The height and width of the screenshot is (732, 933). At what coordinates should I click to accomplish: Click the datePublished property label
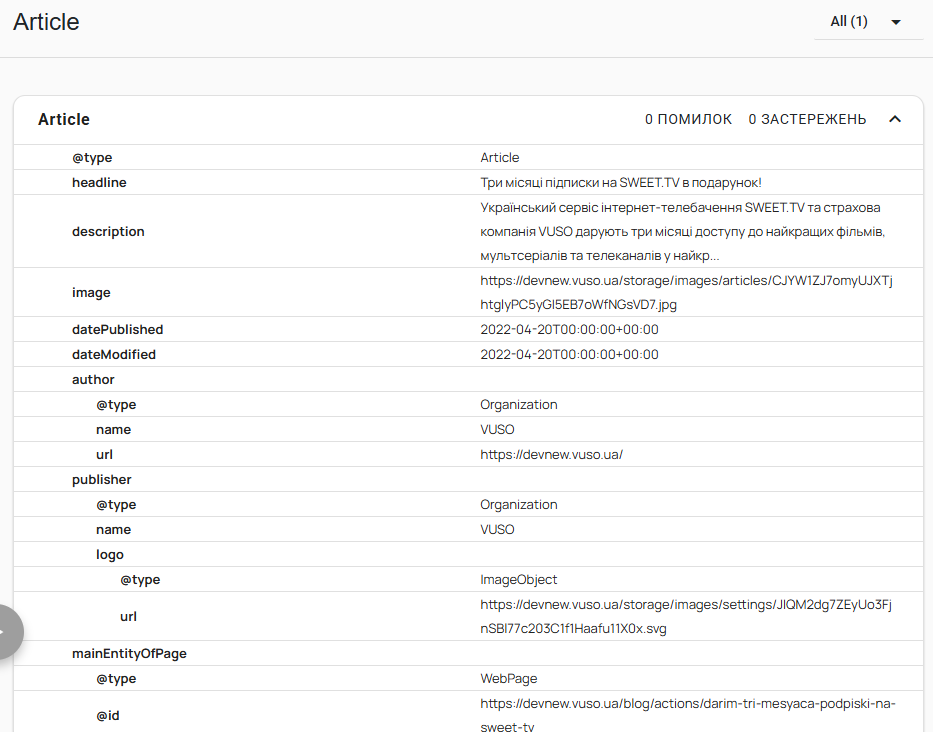(117, 329)
